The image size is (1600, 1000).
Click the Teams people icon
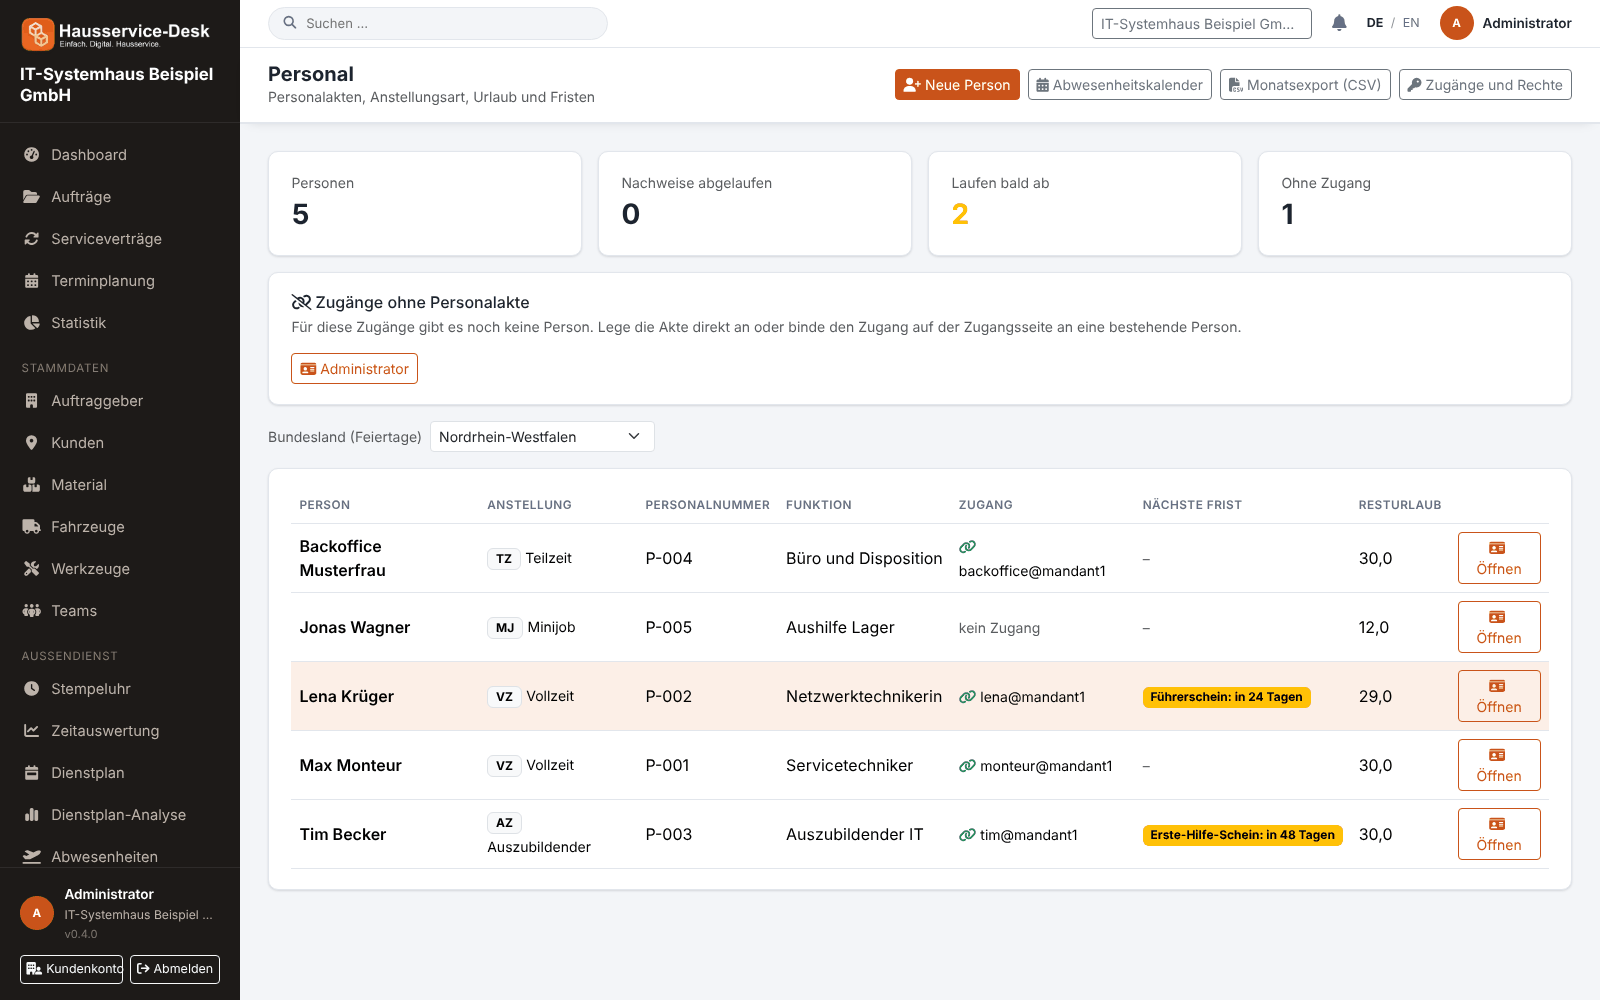tap(32, 611)
